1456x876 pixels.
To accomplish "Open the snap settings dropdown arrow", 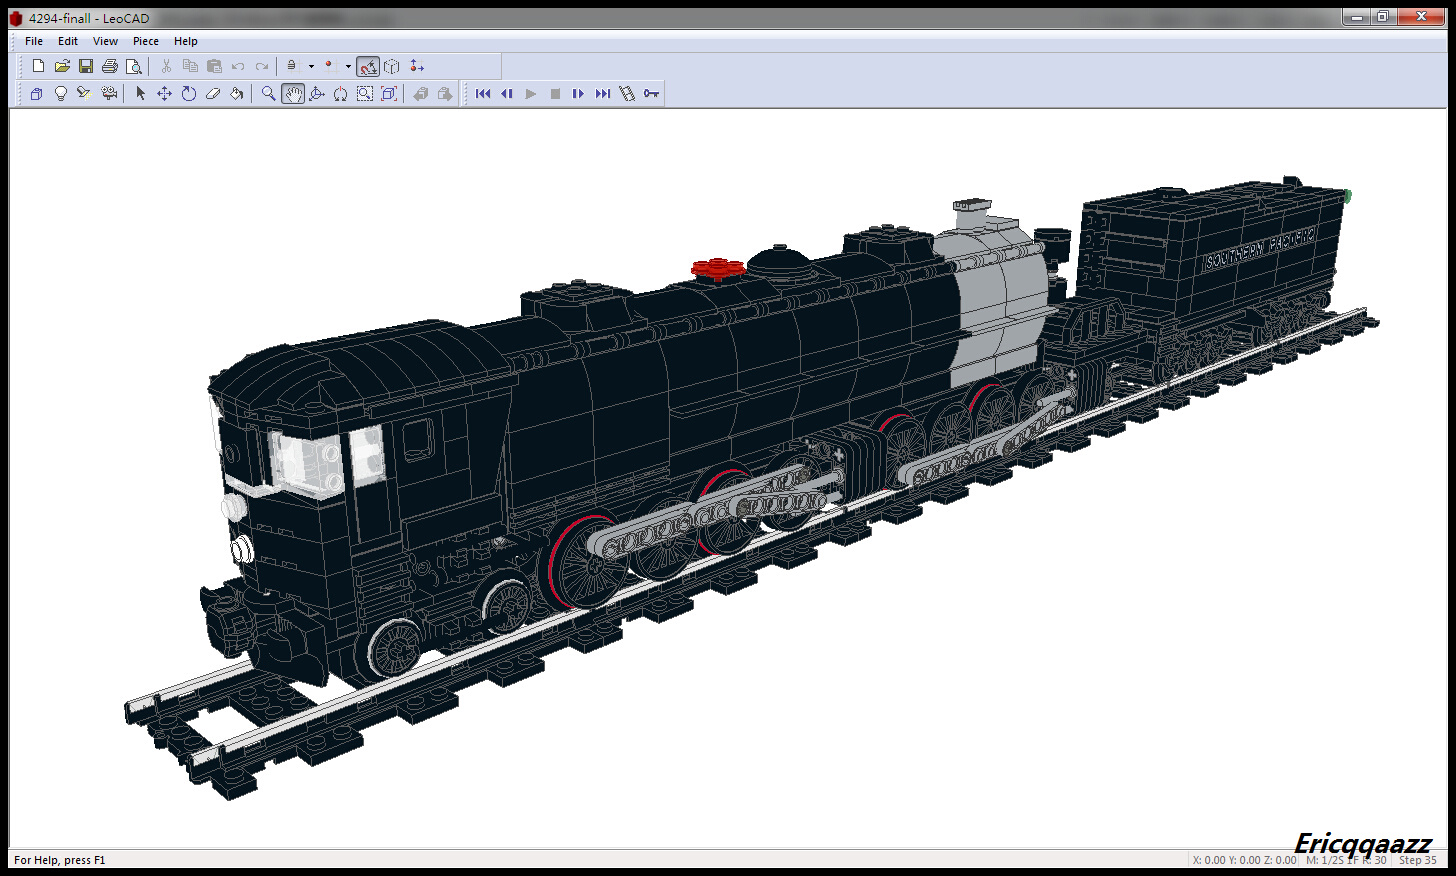I will pyautogui.click(x=348, y=66).
